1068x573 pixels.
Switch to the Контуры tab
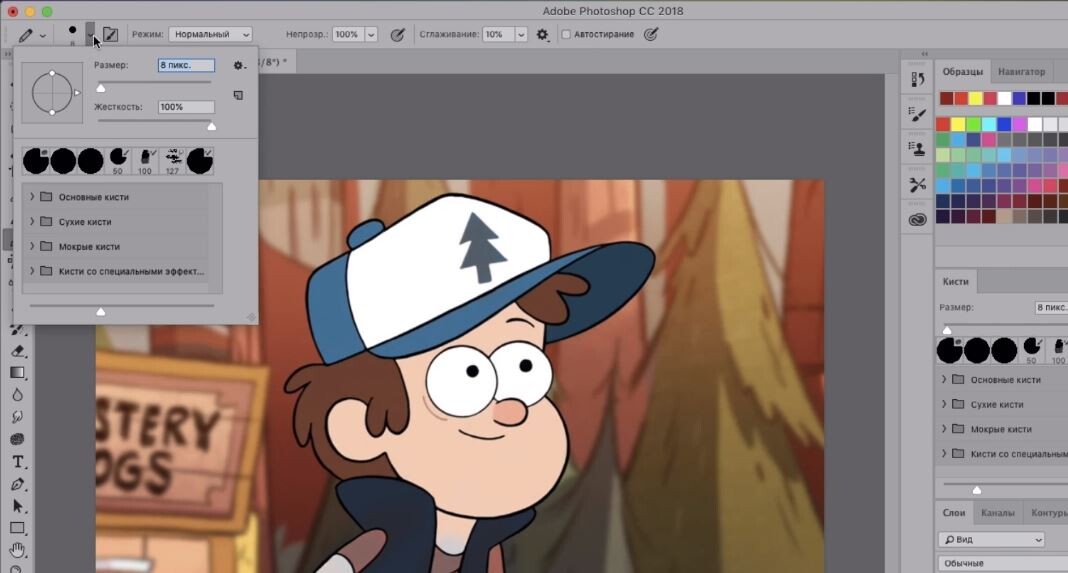tap(1049, 512)
